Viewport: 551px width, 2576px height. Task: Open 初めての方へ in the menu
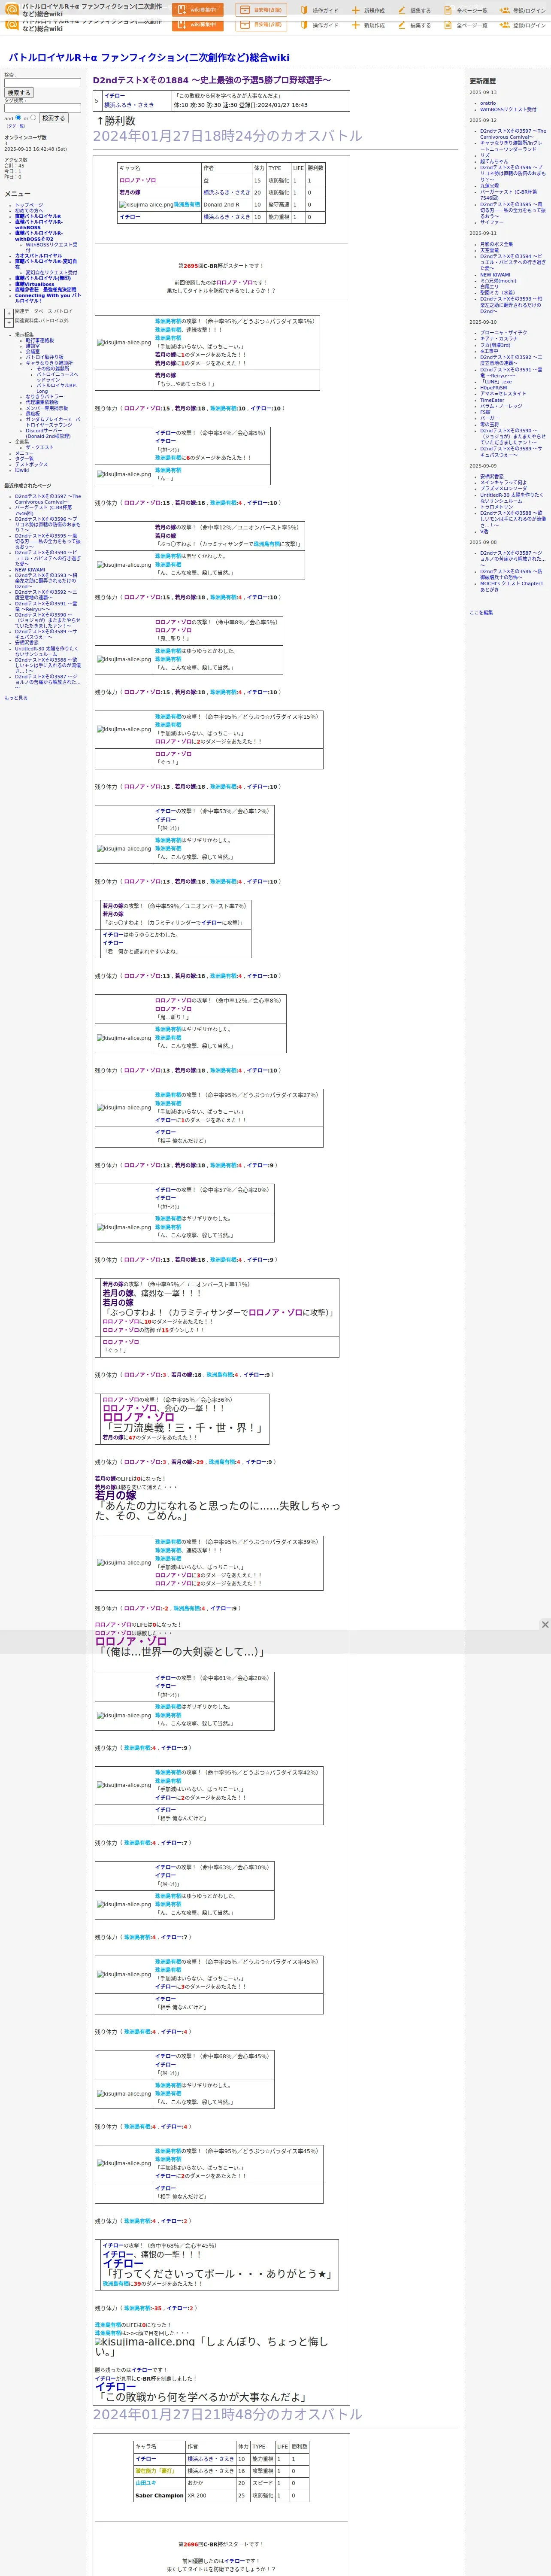point(29,210)
